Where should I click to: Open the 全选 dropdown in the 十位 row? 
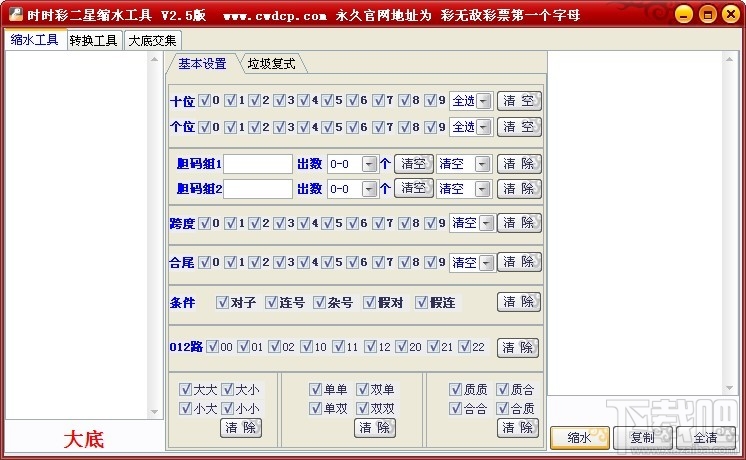[484, 101]
